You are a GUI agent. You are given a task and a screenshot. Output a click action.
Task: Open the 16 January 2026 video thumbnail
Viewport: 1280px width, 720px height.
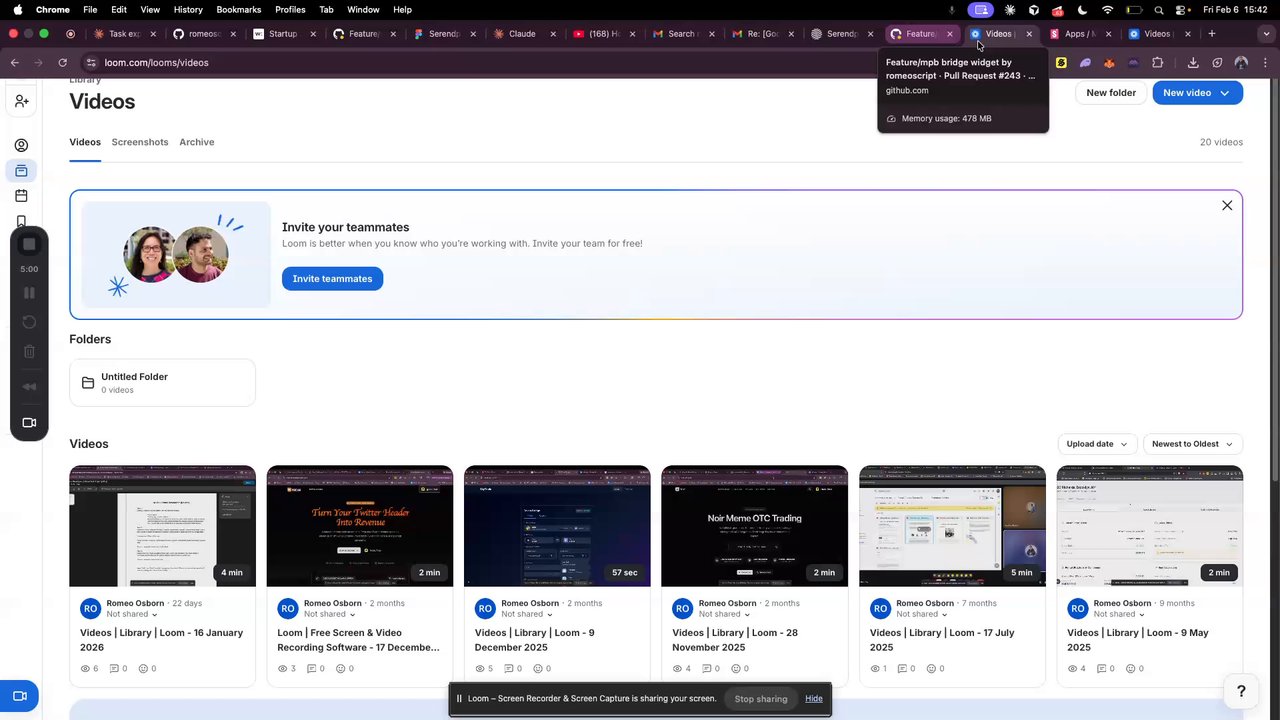point(162,526)
